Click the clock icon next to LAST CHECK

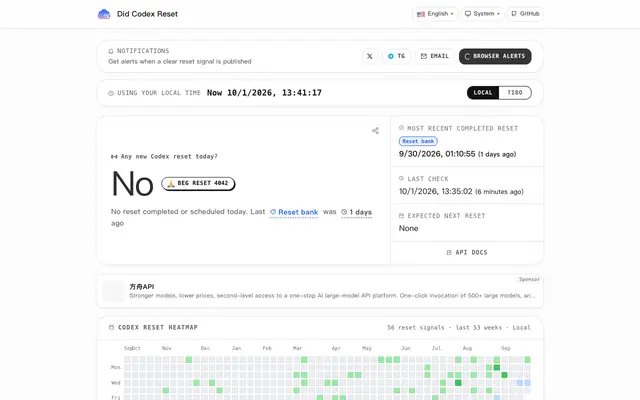(401, 178)
